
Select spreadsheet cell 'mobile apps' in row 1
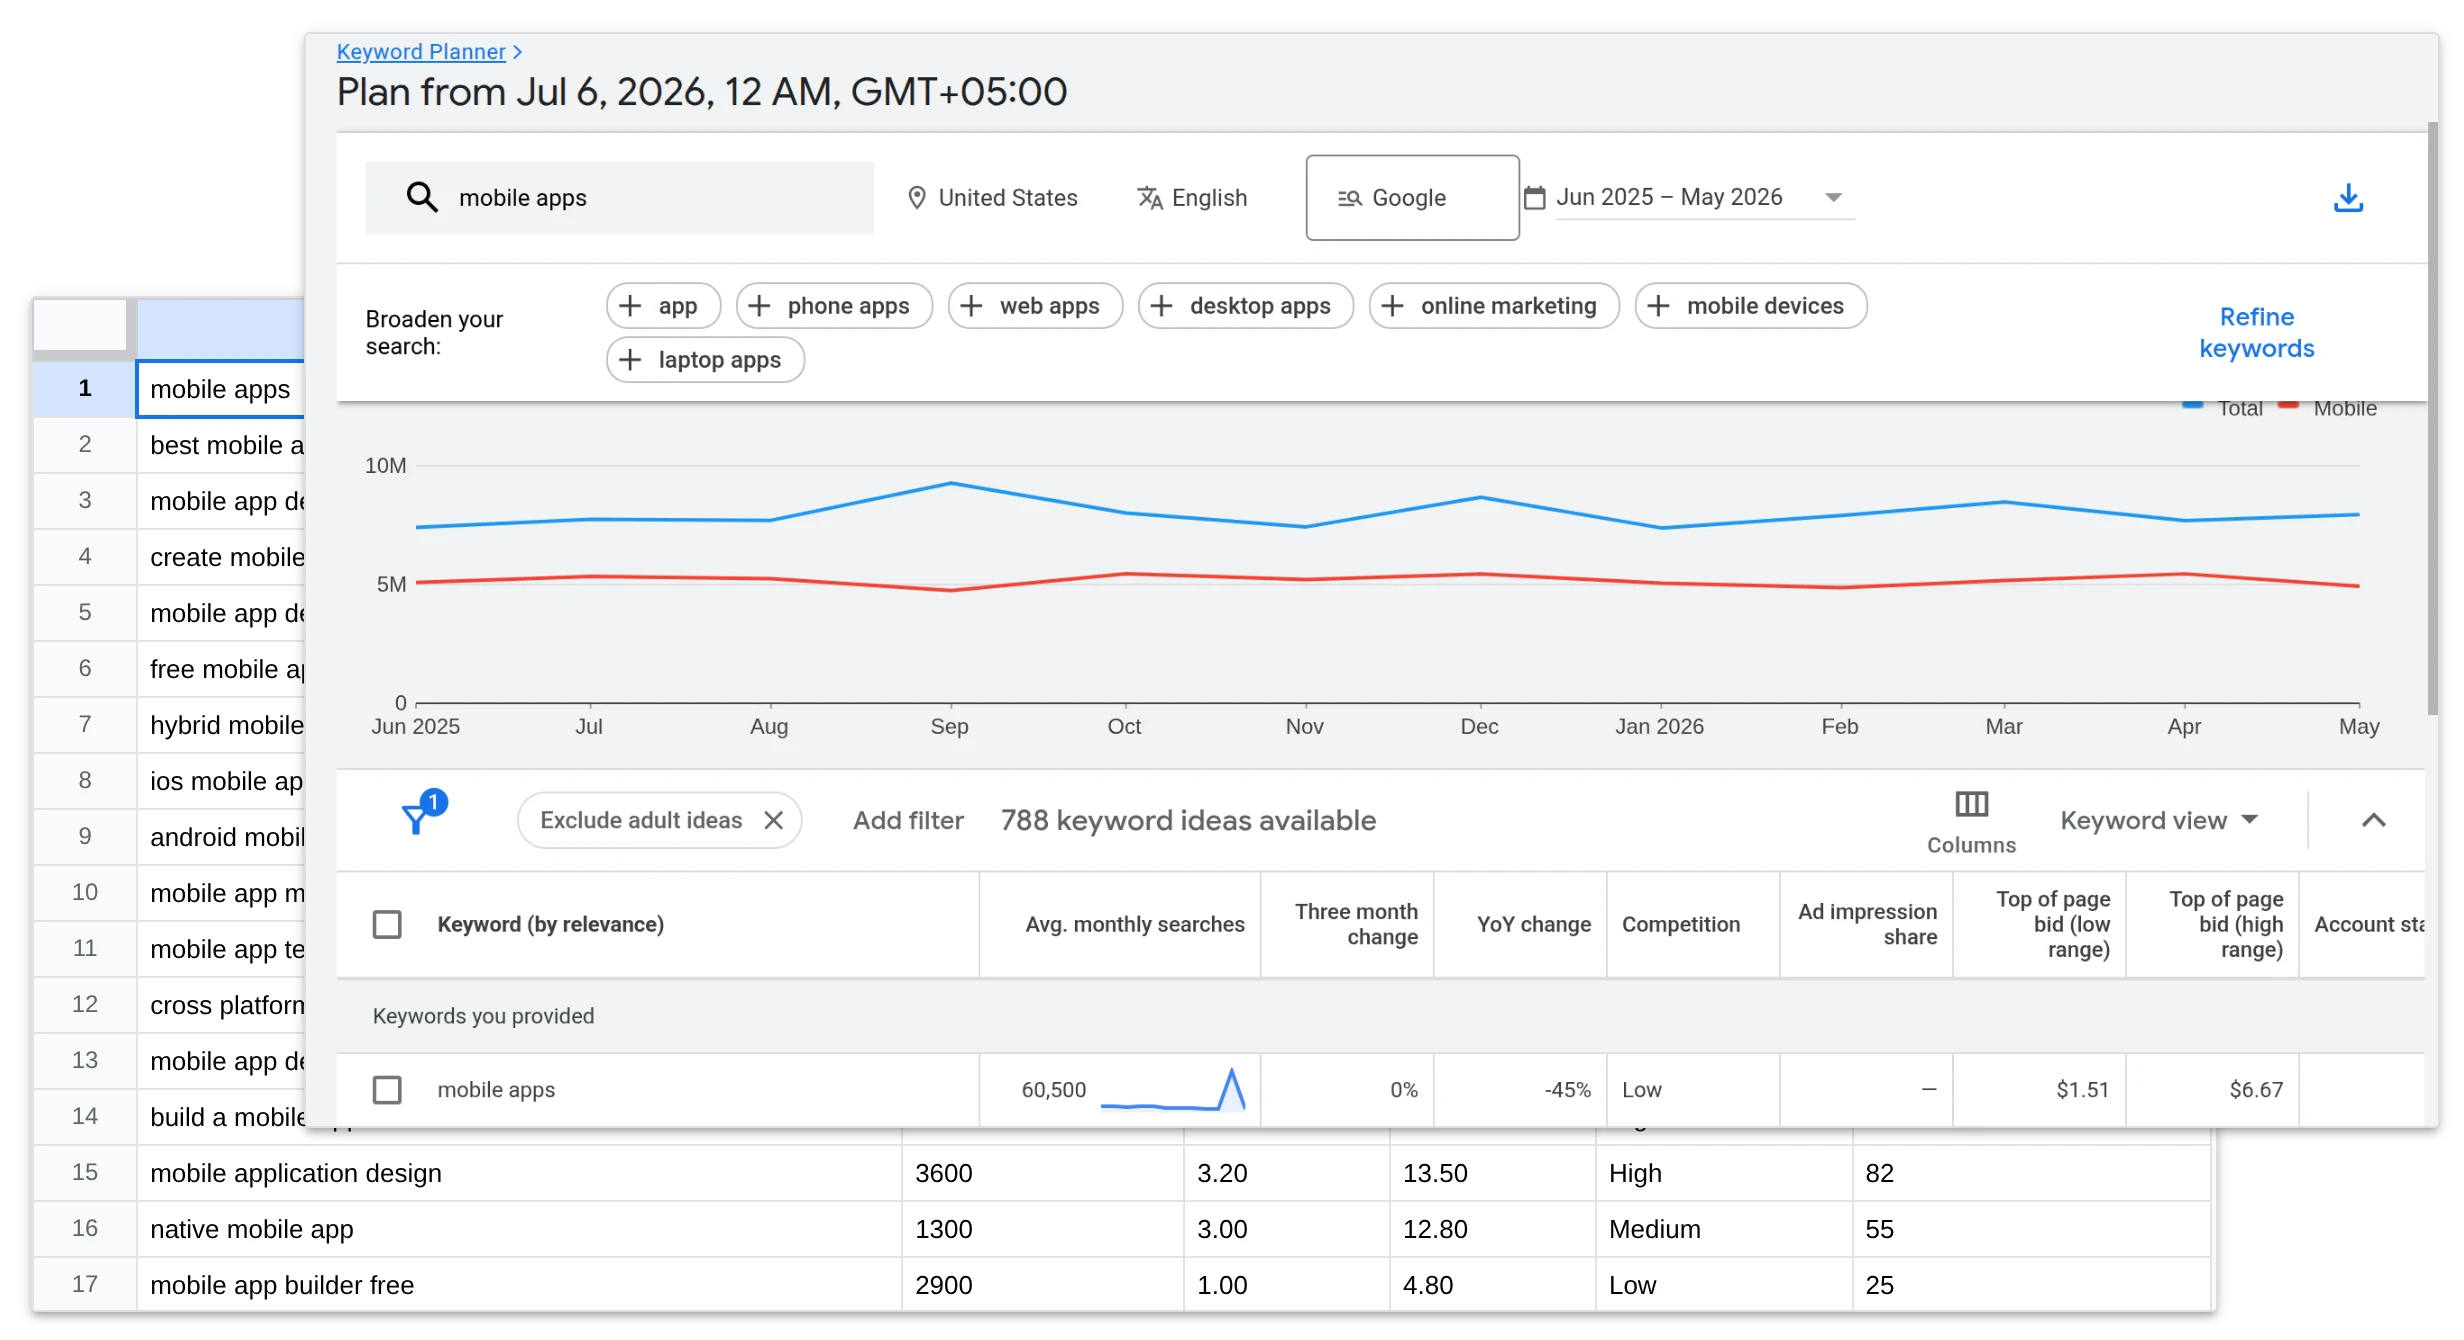pyautogui.click(x=220, y=389)
